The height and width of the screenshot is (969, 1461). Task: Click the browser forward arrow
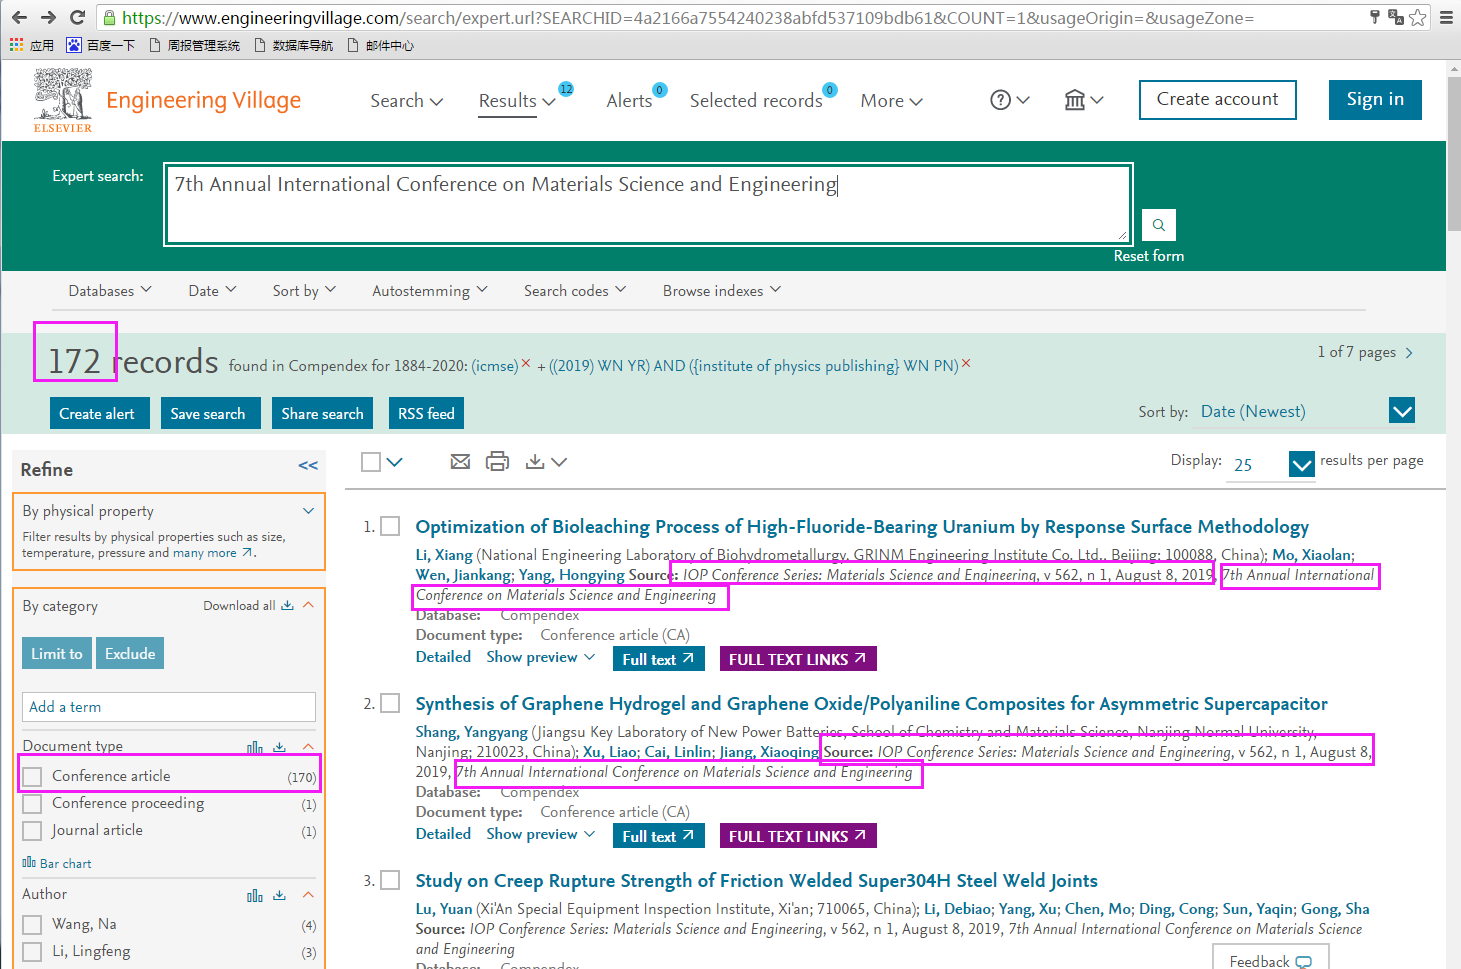click(x=48, y=17)
